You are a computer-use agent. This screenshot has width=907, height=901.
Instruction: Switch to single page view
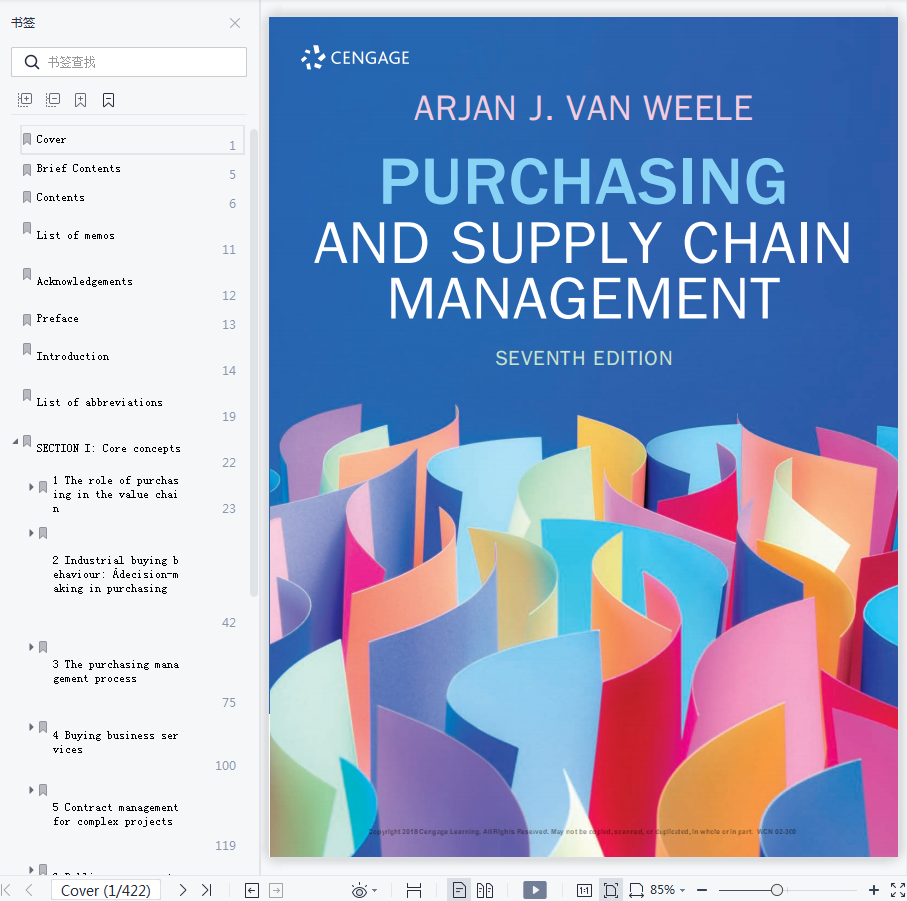tap(459, 890)
